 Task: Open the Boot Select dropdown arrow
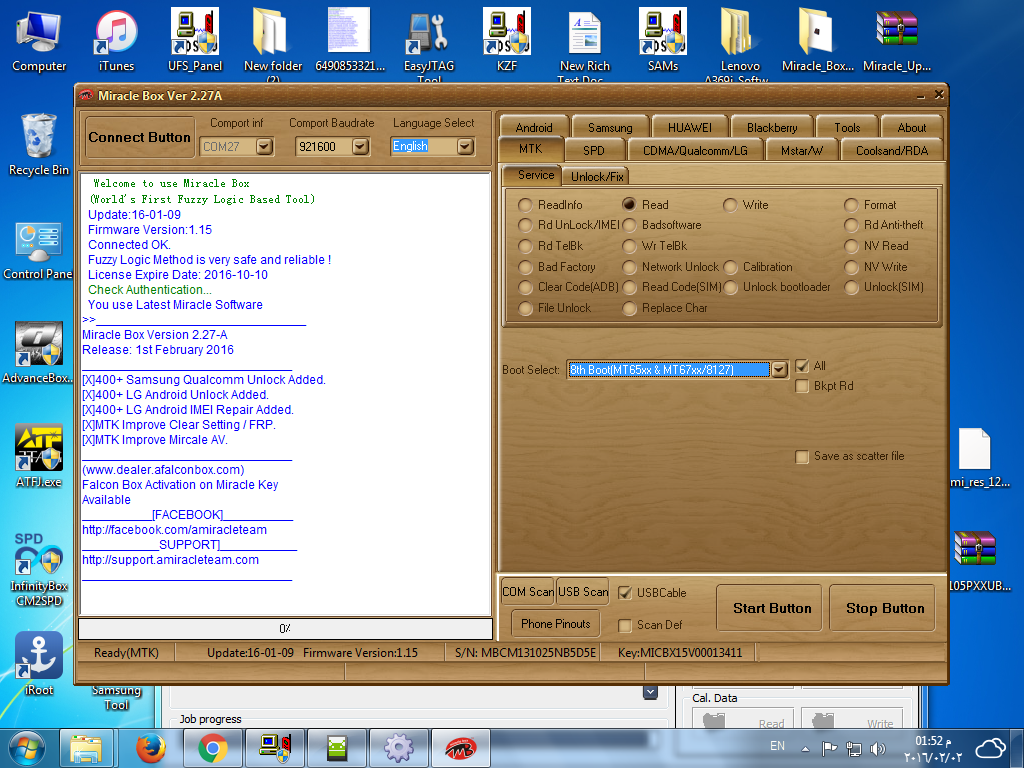click(x=779, y=370)
